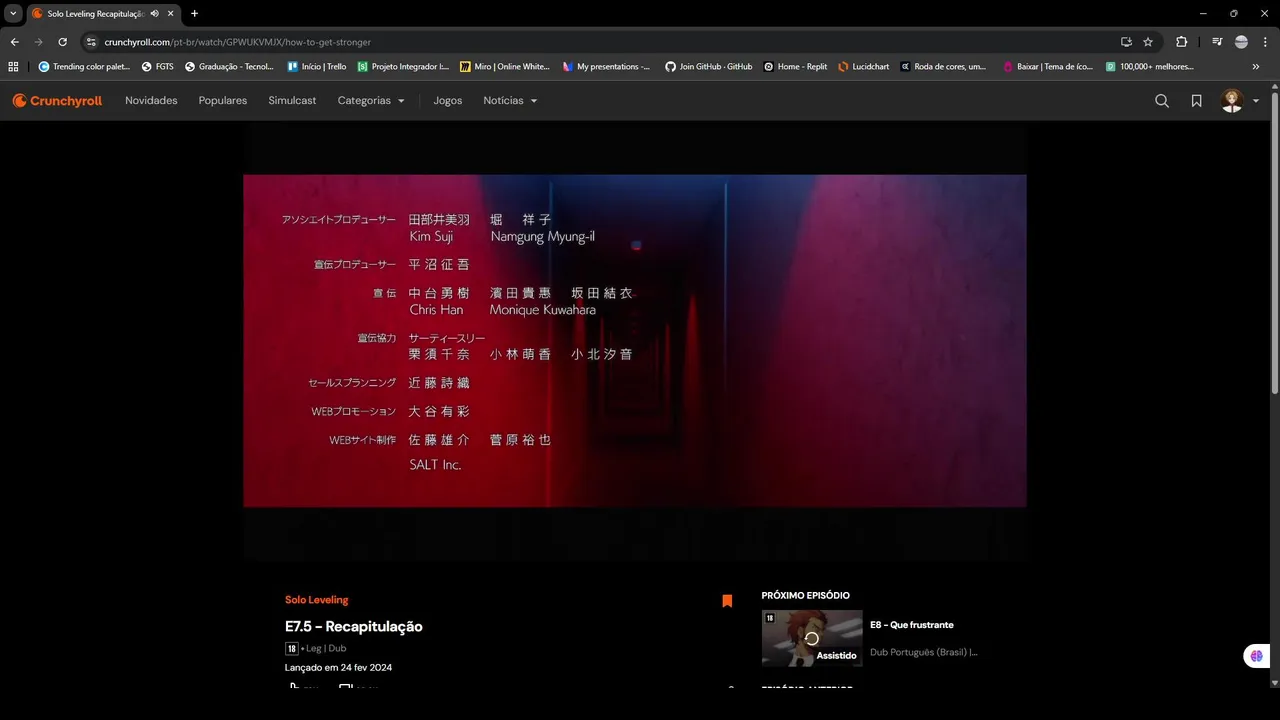The width and height of the screenshot is (1280, 720).
Task: Open the FGTS bookmark
Action: [158, 67]
